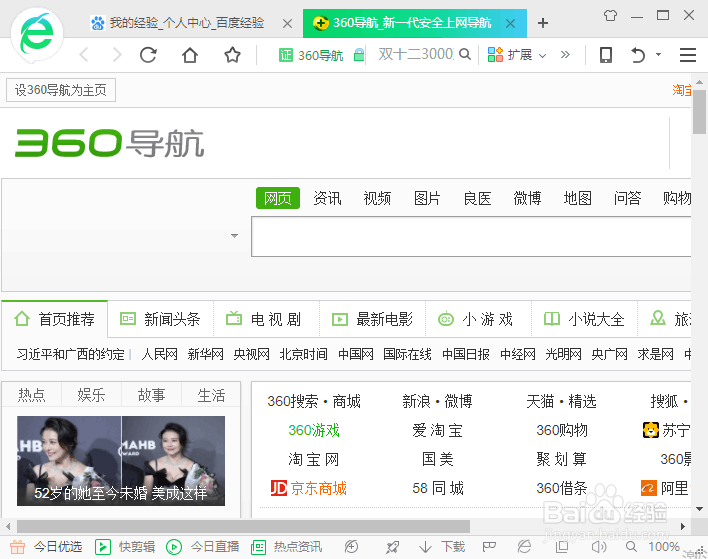This screenshot has height=559, width=708.
Task: Click the 360导航 certified site badge
Action: point(311,55)
